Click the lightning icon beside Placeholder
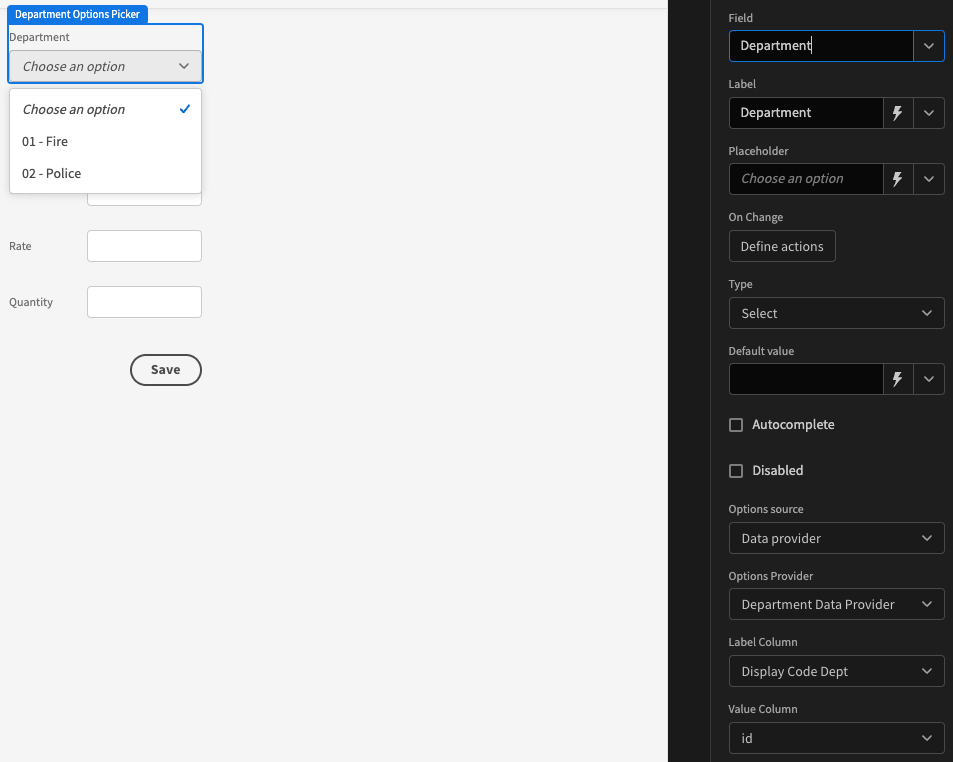The width and height of the screenshot is (953, 762). click(x=897, y=179)
